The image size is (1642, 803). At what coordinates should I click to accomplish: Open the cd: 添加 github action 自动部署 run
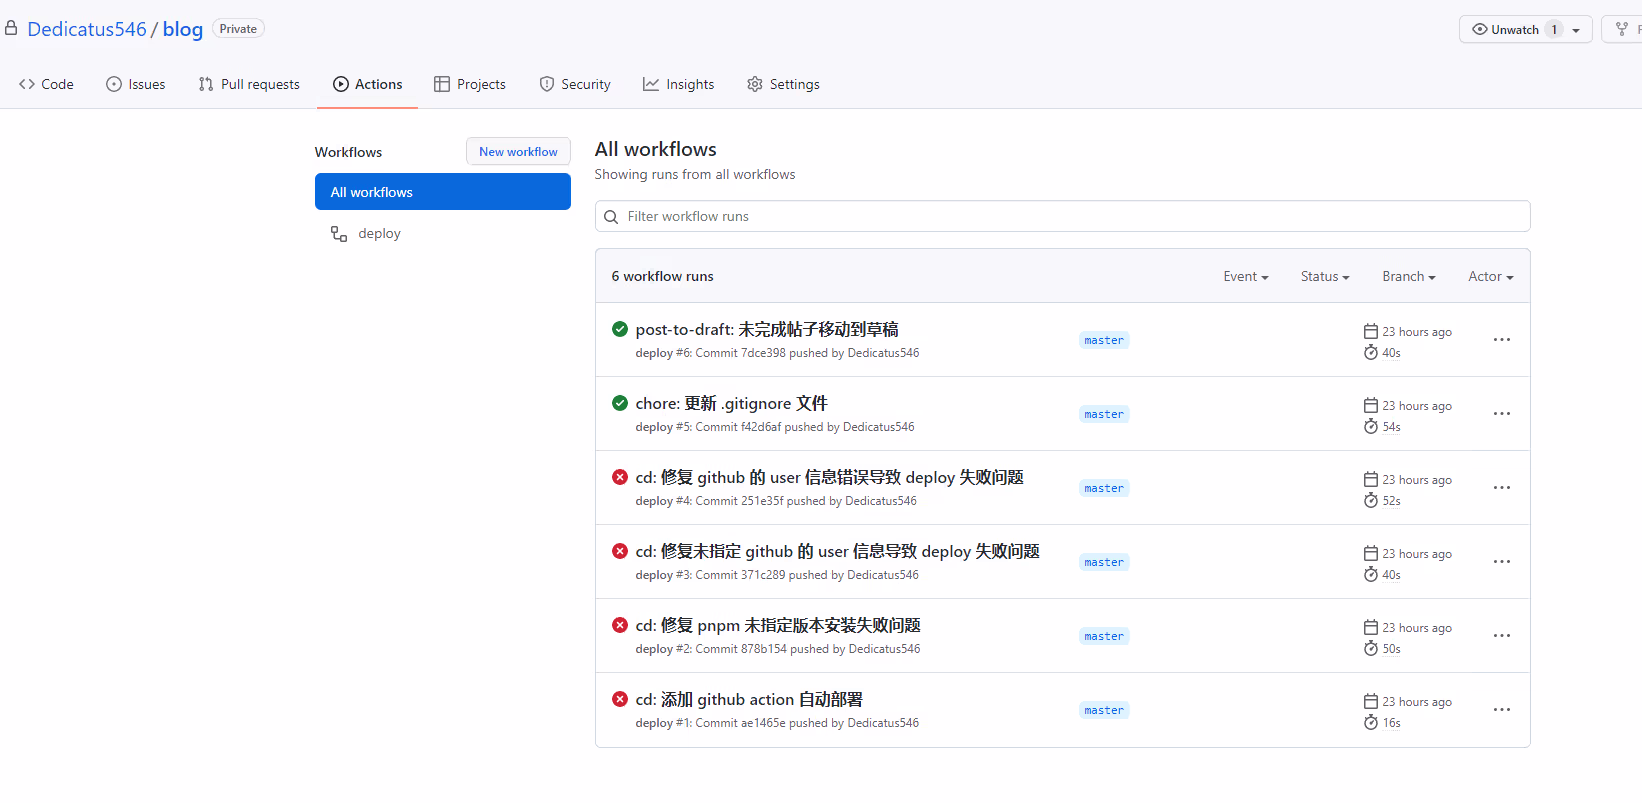(x=749, y=699)
